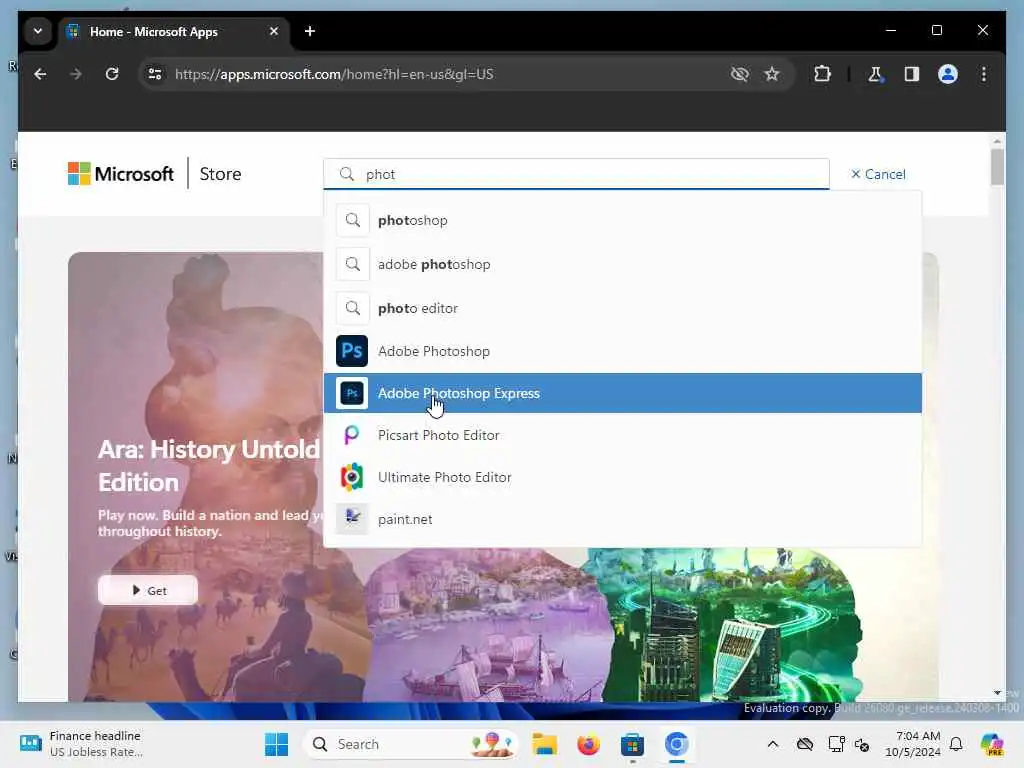Click the Picsart P logo icon
1024x768 pixels.
352,435
